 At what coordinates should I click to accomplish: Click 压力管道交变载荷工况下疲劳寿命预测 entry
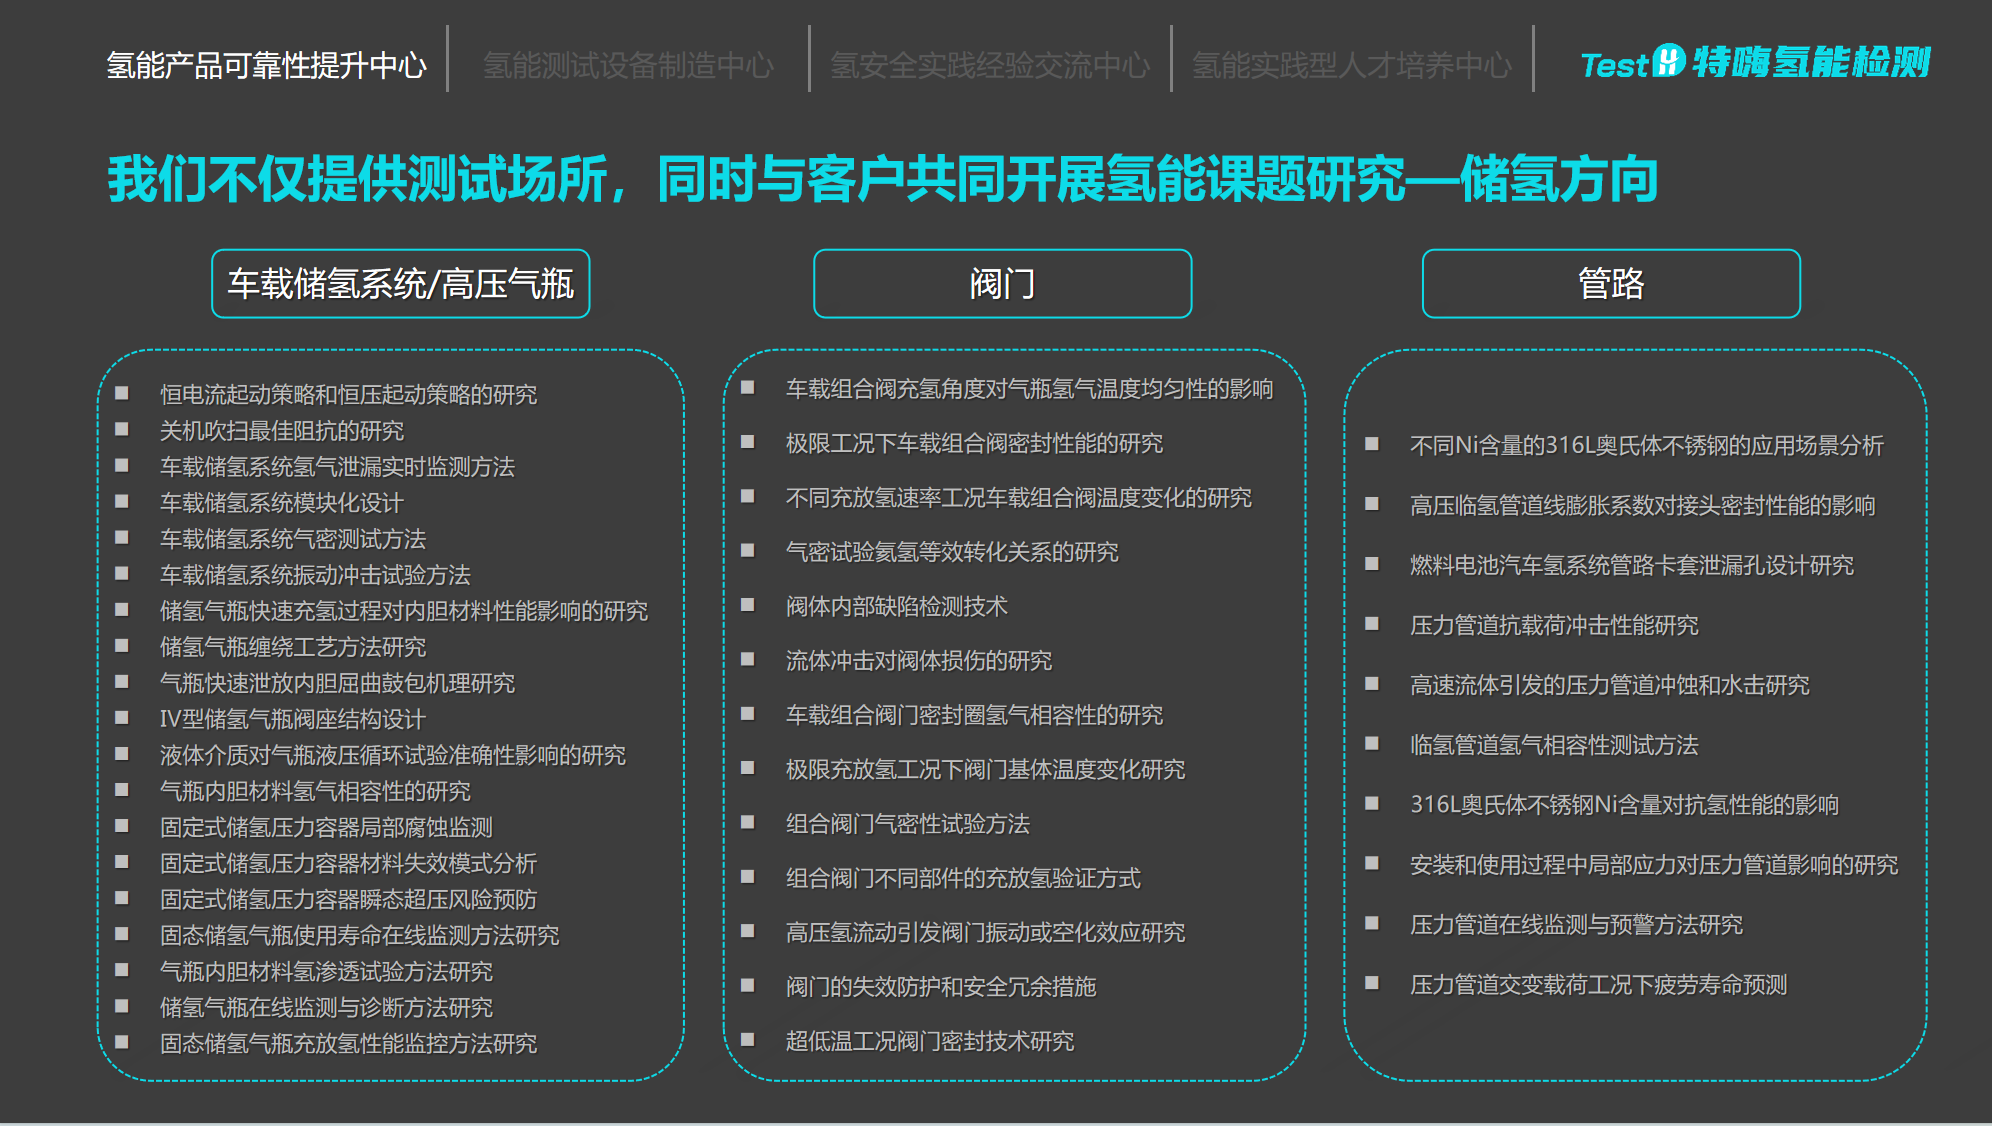click(1598, 985)
